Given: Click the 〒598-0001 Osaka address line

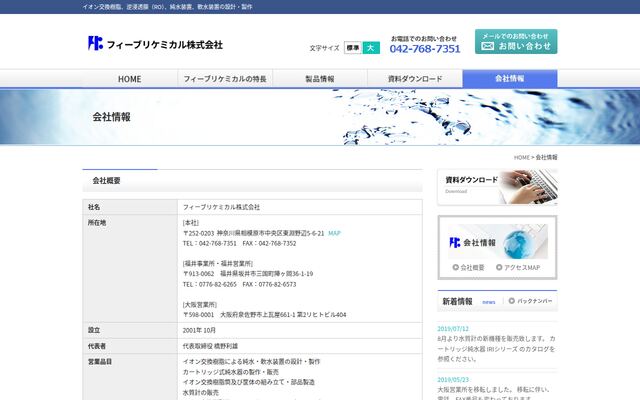Looking at the screenshot, I should pyautogui.click(x=264, y=315).
